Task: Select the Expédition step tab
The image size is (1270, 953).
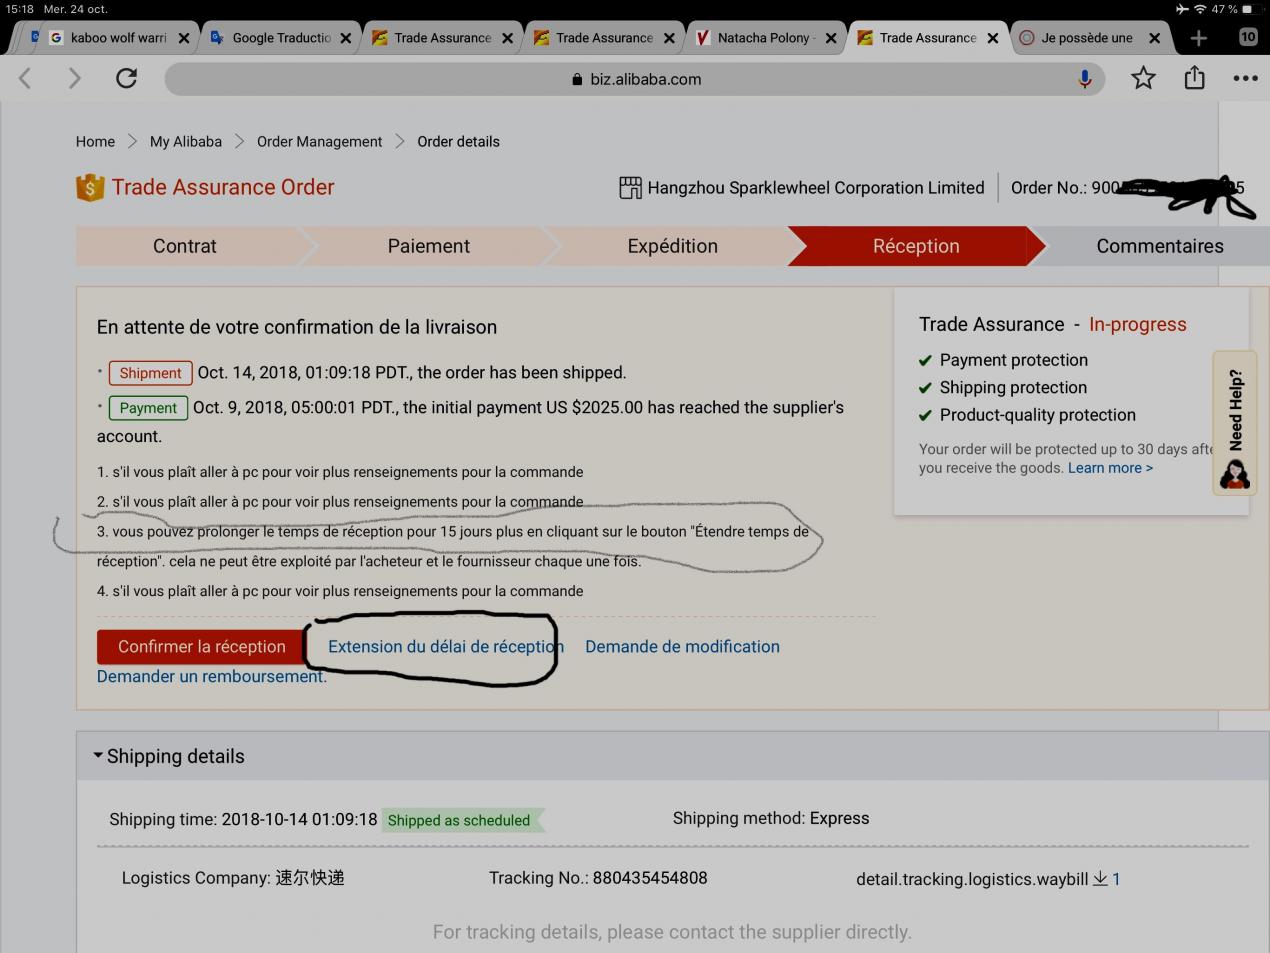Action: click(673, 246)
